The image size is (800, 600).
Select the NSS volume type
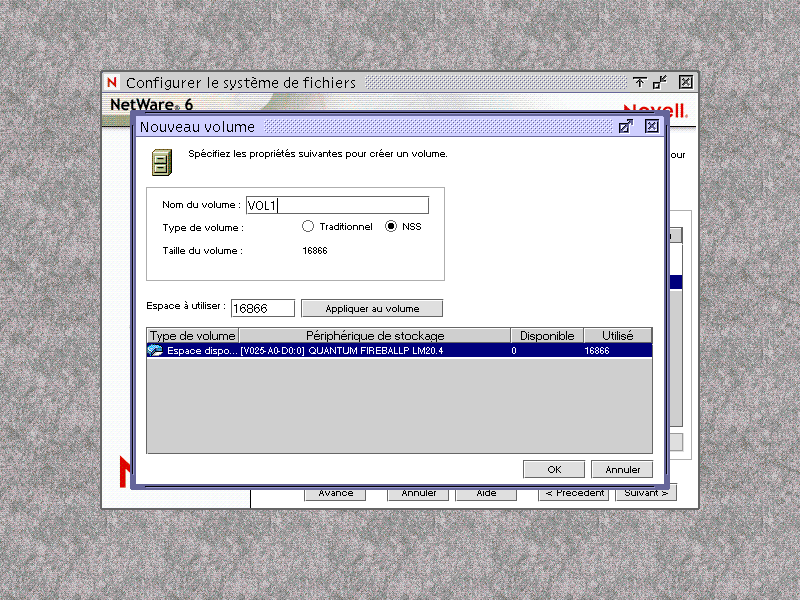pos(391,227)
